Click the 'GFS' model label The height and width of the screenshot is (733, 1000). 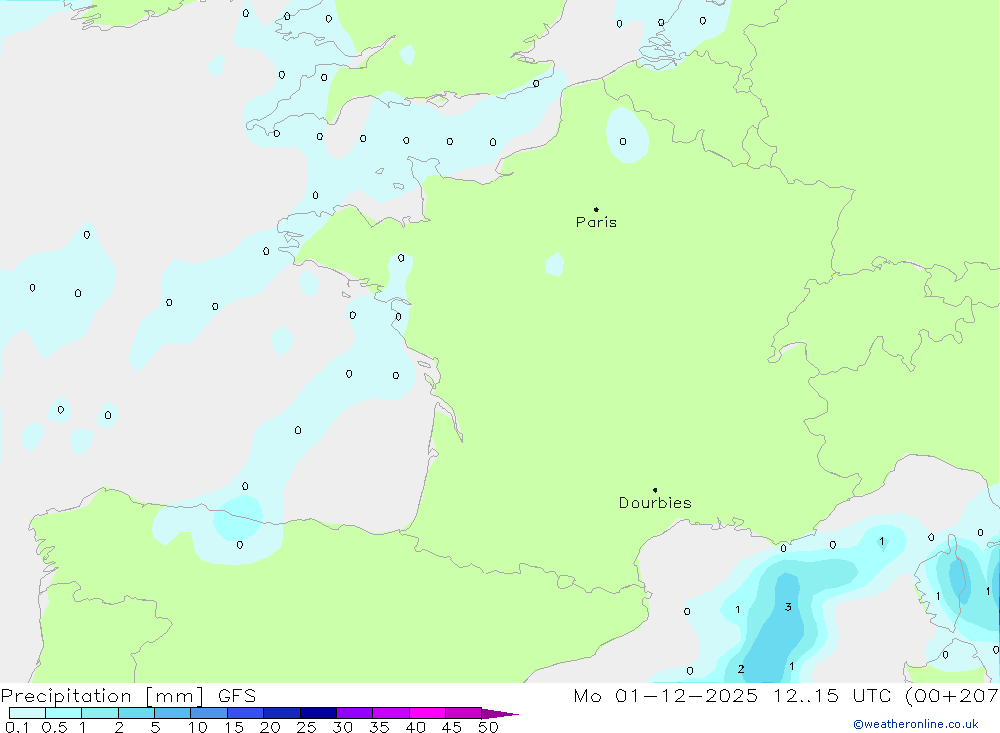pos(237,696)
